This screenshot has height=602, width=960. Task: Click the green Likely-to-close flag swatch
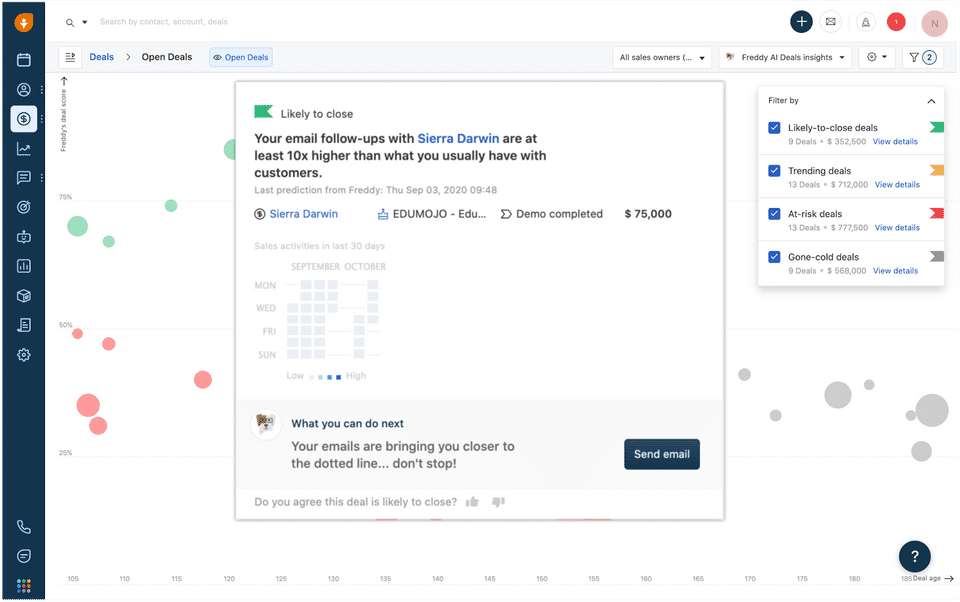(937, 127)
